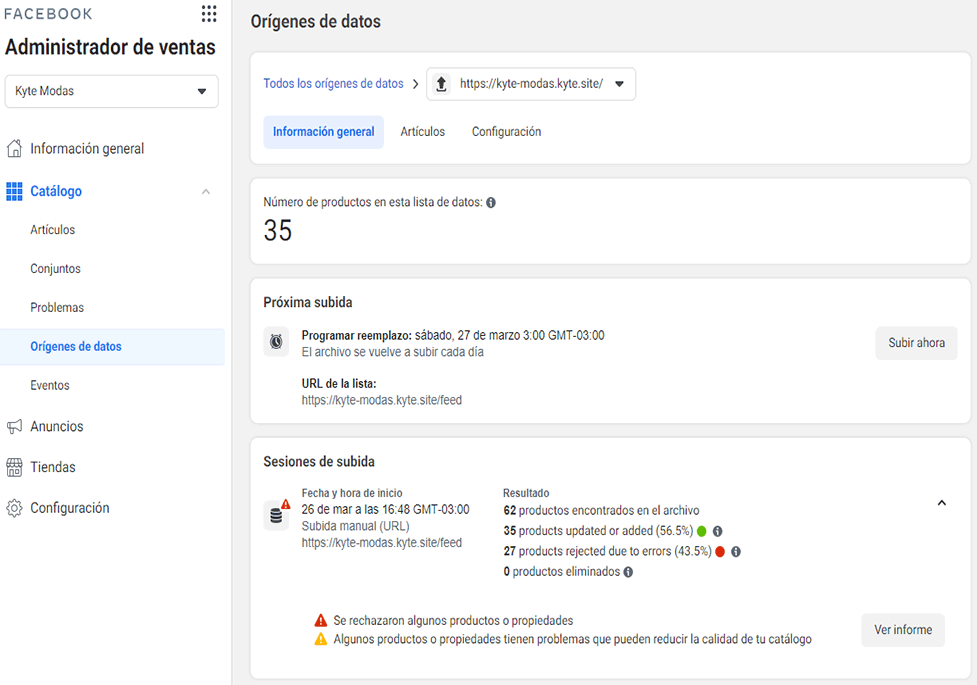Image resolution: width=977 pixels, height=685 pixels.
Task: Click the FACEBOOK logo text
Action: click(49, 14)
